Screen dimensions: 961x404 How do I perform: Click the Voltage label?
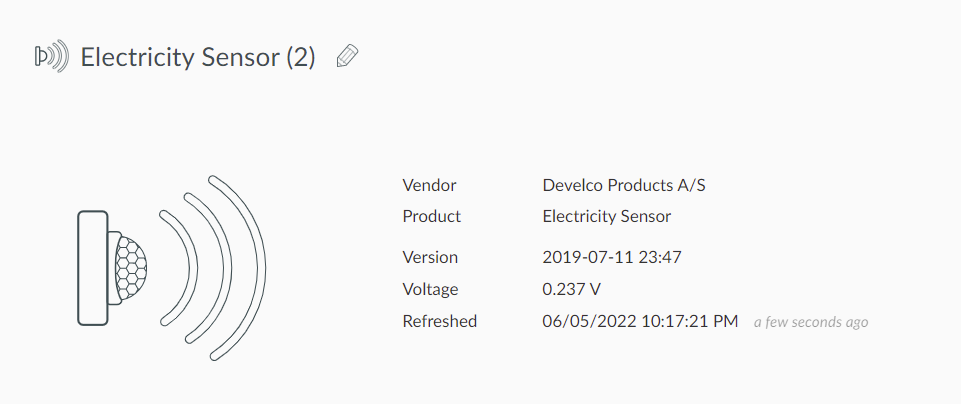pos(430,289)
